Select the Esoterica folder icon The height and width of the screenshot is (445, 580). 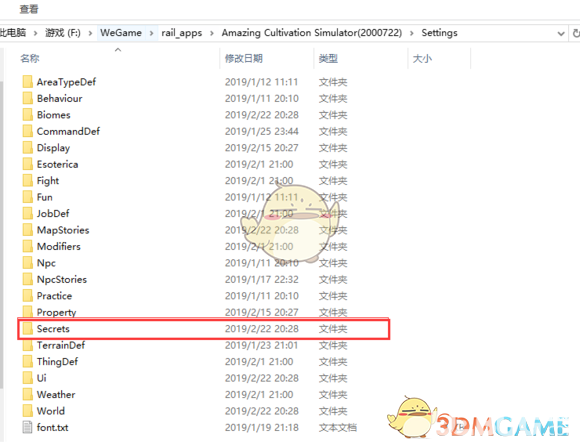pos(27,164)
